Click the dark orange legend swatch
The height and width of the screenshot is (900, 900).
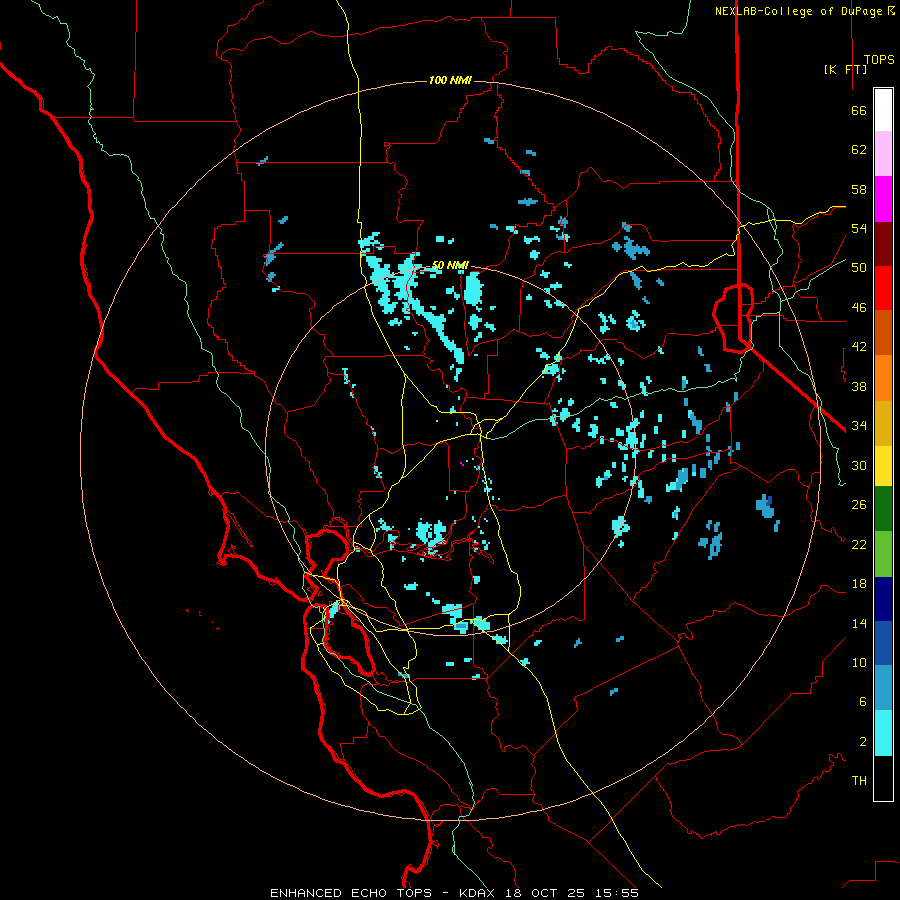coord(883,333)
